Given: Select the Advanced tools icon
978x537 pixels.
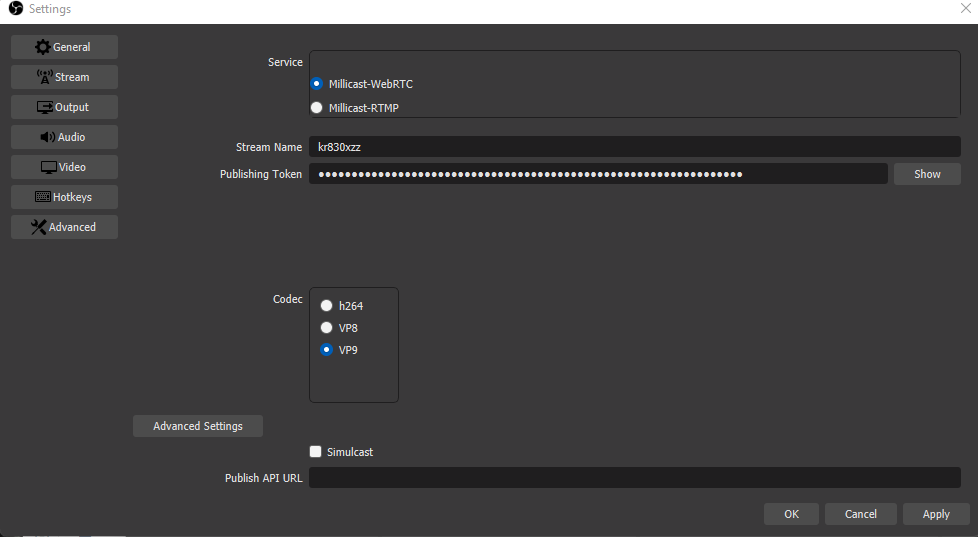Looking at the screenshot, I should coord(39,227).
